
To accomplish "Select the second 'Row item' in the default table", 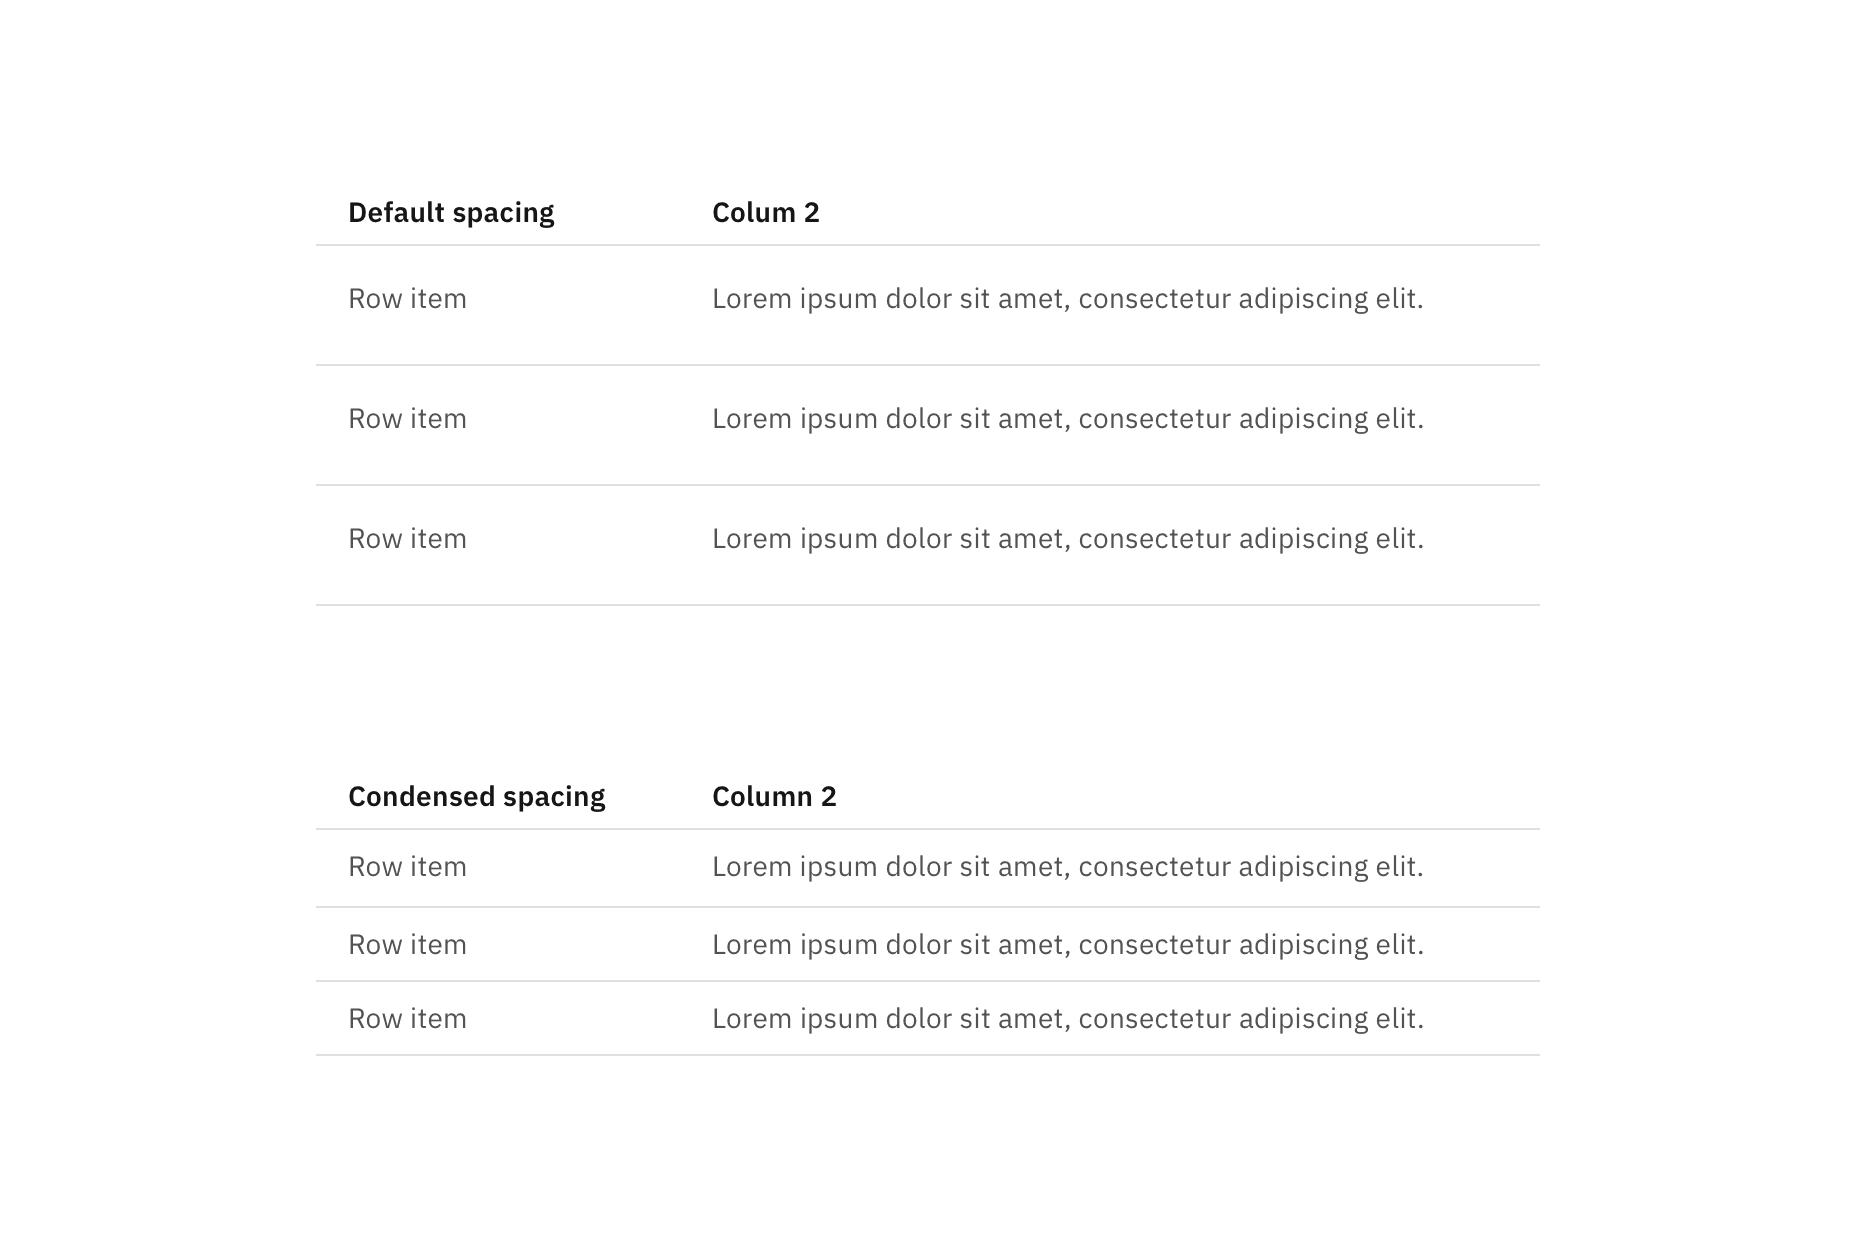I will pos(407,419).
